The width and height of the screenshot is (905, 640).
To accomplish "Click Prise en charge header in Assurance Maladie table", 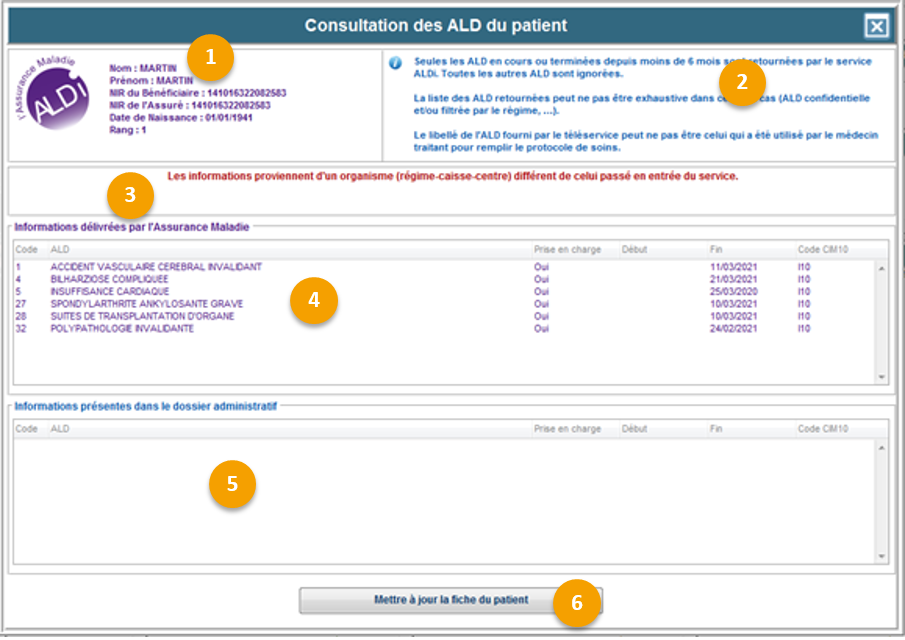I will [x=567, y=249].
